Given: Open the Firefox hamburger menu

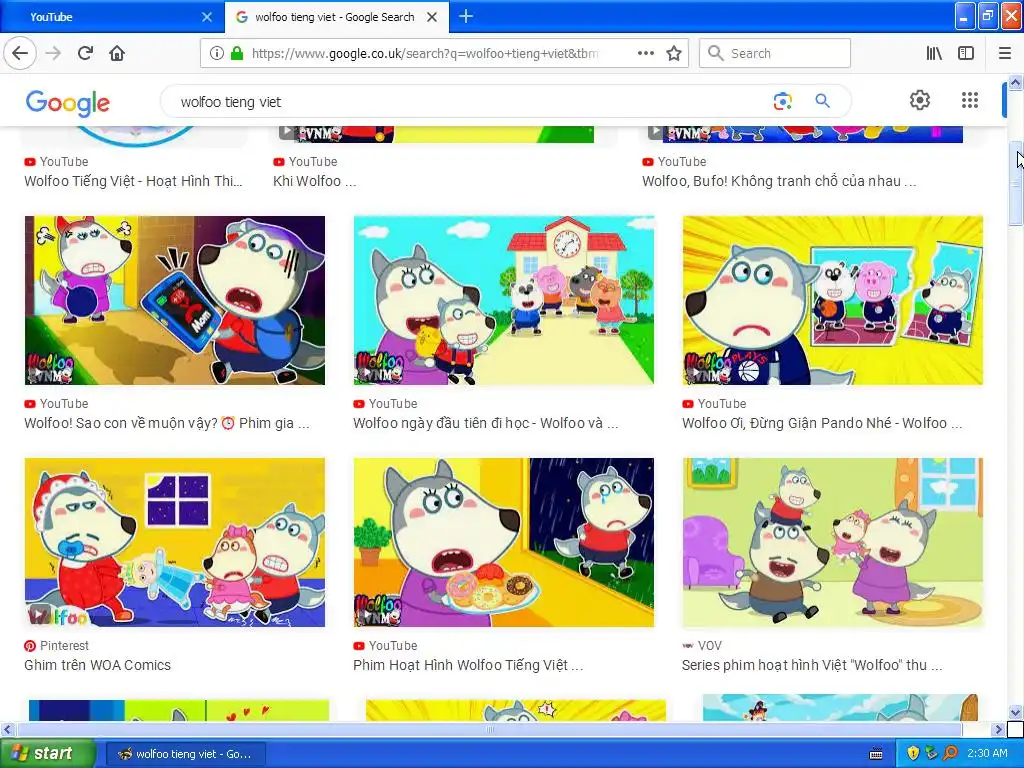Looking at the screenshot, I should pos(1004,54).
